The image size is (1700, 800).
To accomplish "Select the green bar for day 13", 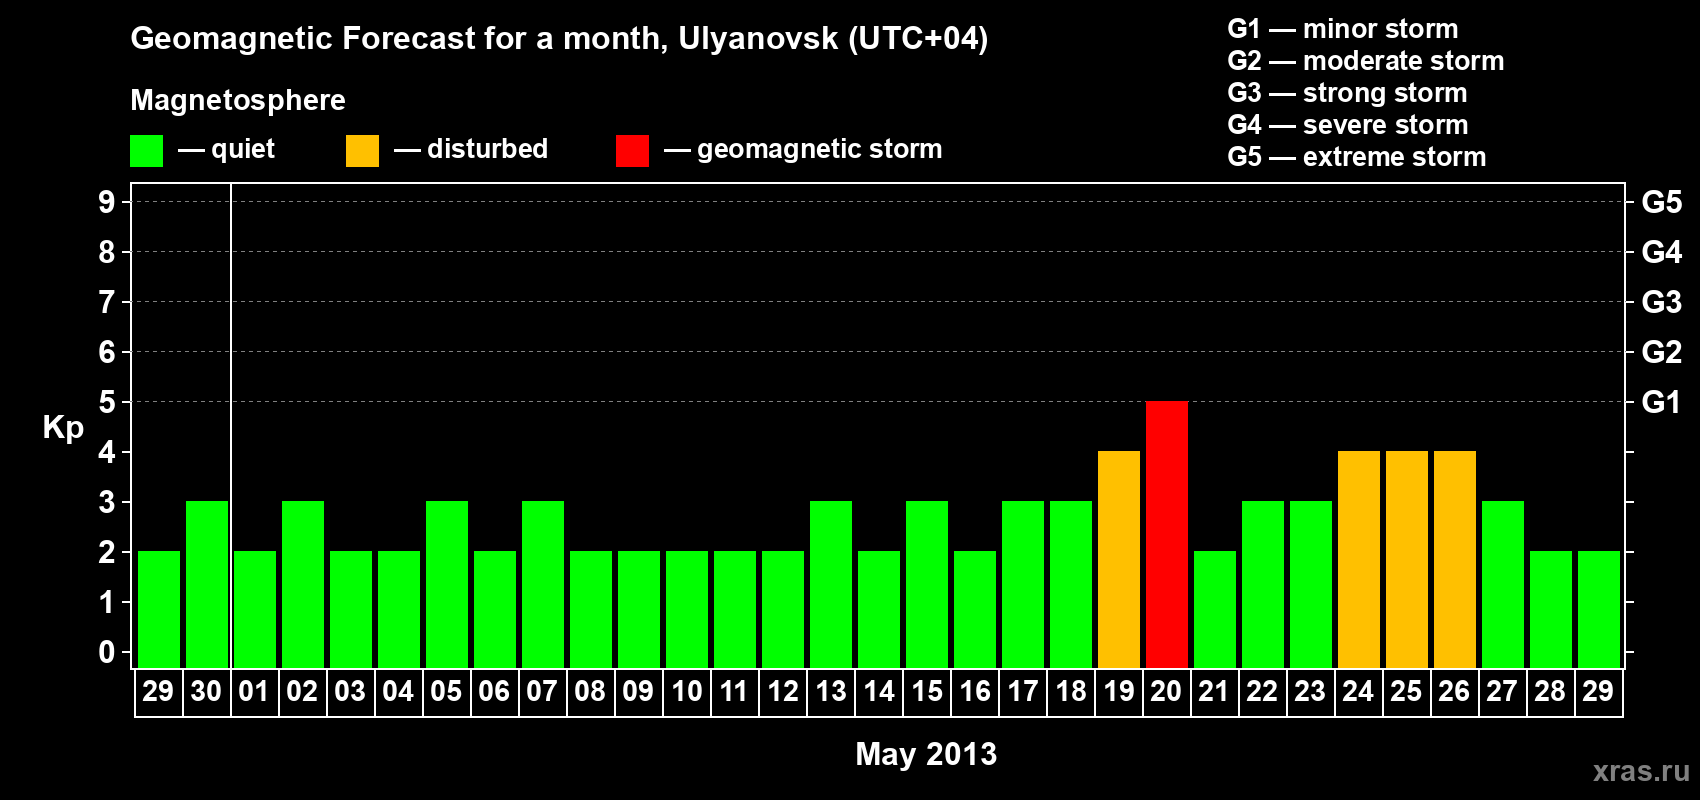I will tap(831, 584).
